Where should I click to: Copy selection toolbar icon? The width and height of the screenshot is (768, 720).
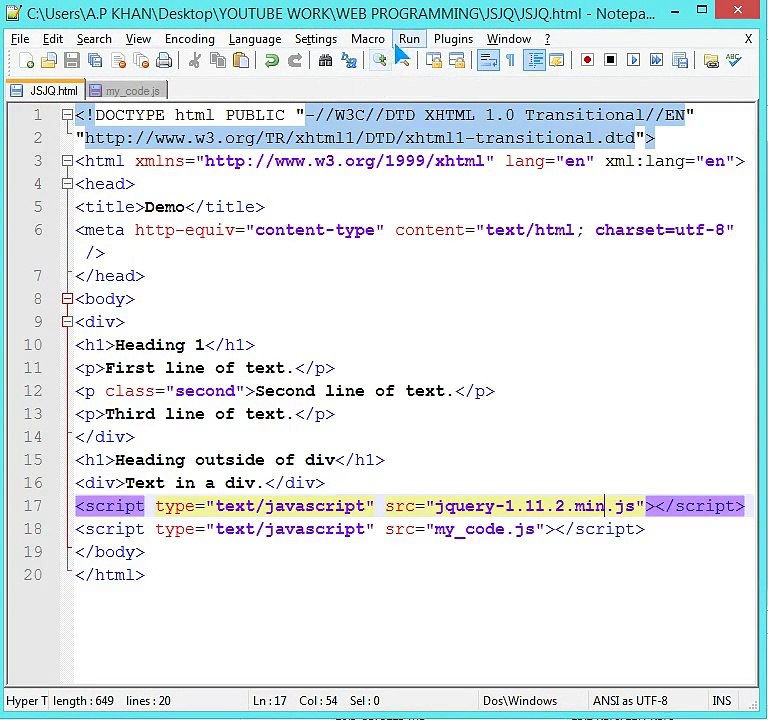[x=217, y=61]
